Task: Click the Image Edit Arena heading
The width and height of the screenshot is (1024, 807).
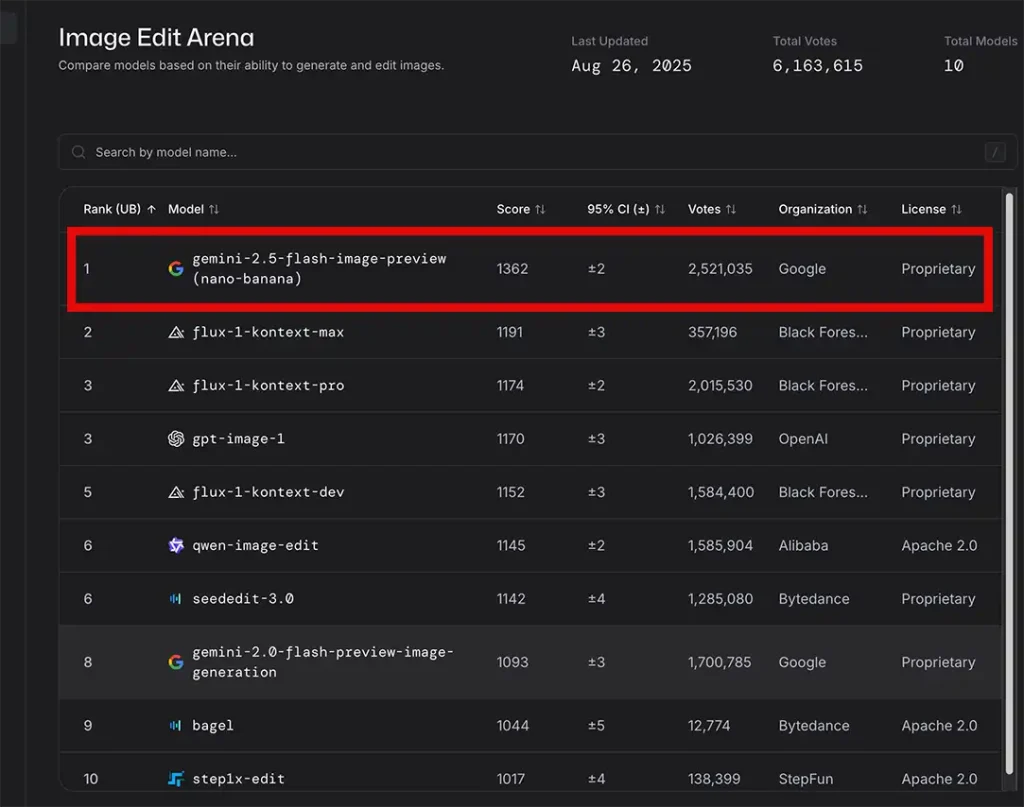Action: point(156,38)
